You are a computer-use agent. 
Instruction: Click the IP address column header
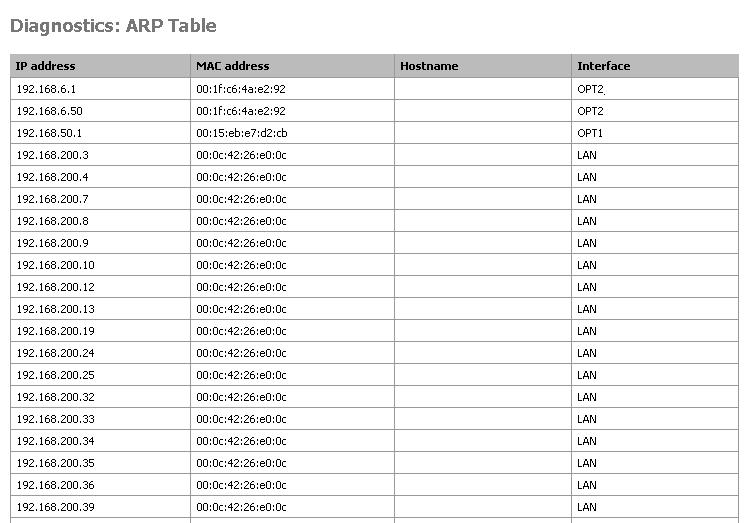(x=46, y=66)
